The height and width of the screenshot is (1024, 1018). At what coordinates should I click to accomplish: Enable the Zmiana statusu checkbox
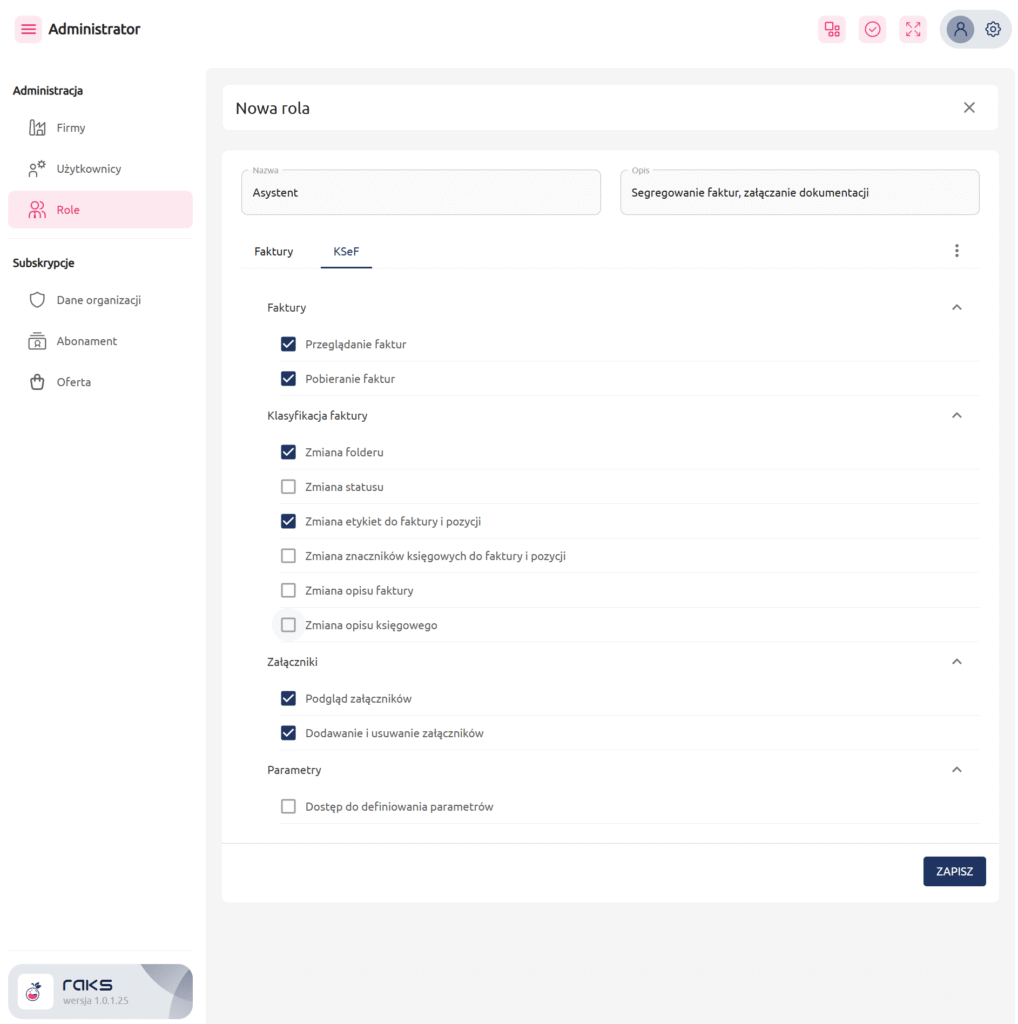coord(288,487)
